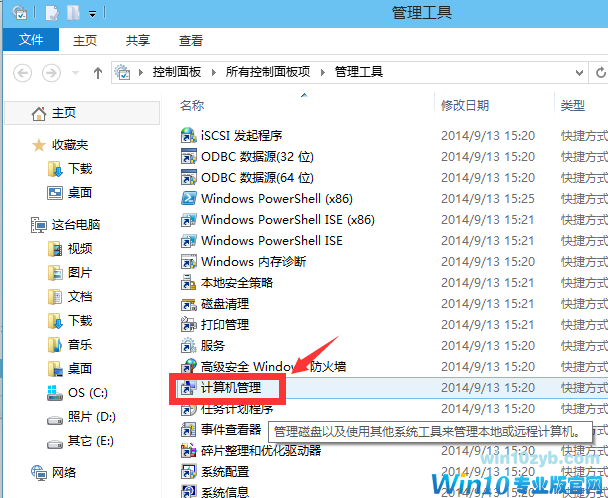Expand the arrow after 所有控制面板项 breadcrumb
This screenshot has height=498, width=608.
[323, 72]
